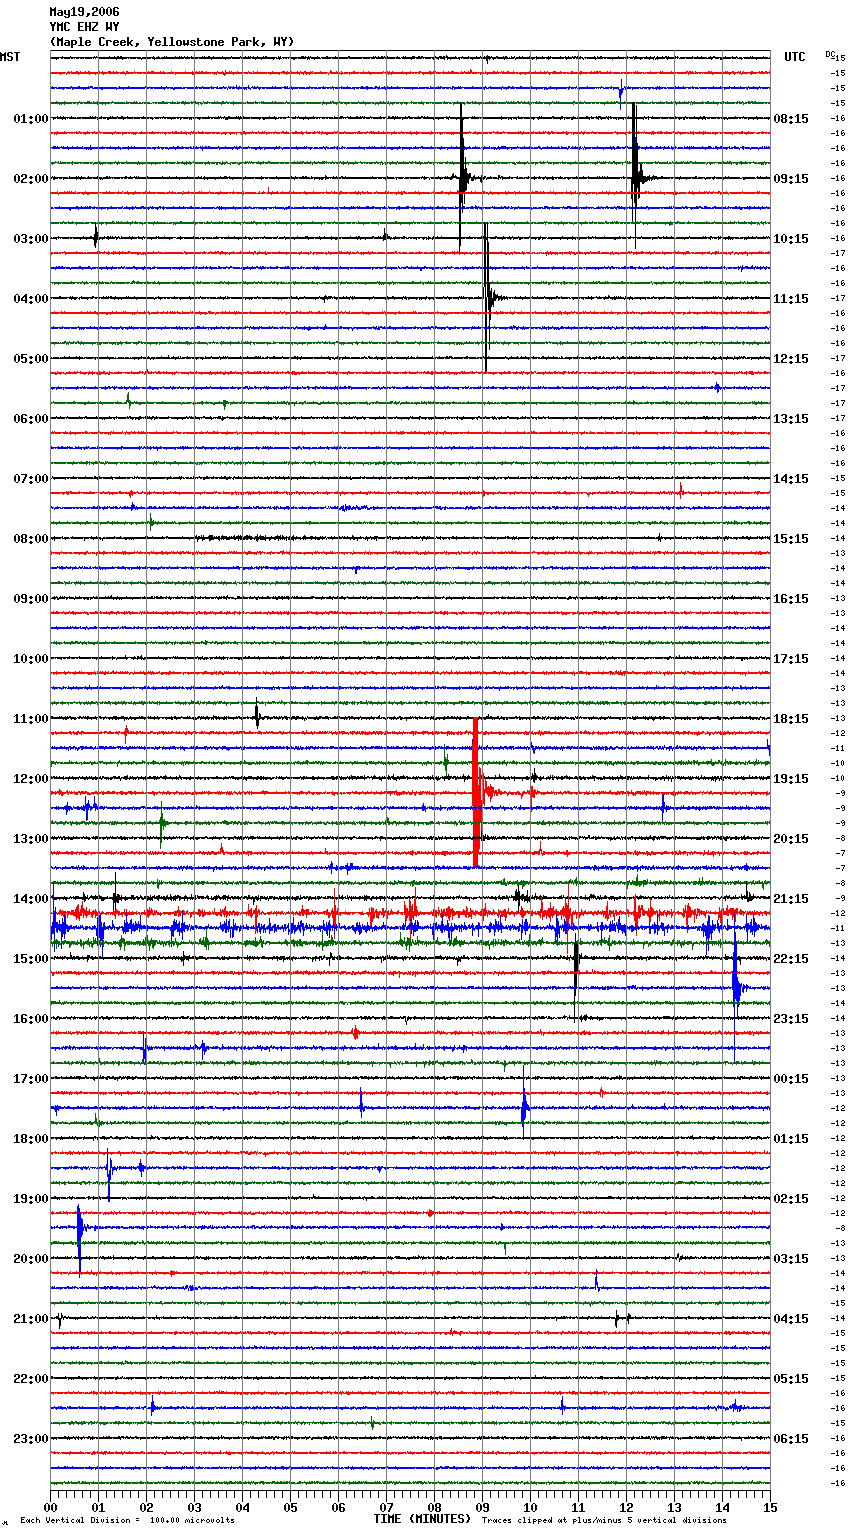Click the date heading 'May19,2006'

(84, 12)
